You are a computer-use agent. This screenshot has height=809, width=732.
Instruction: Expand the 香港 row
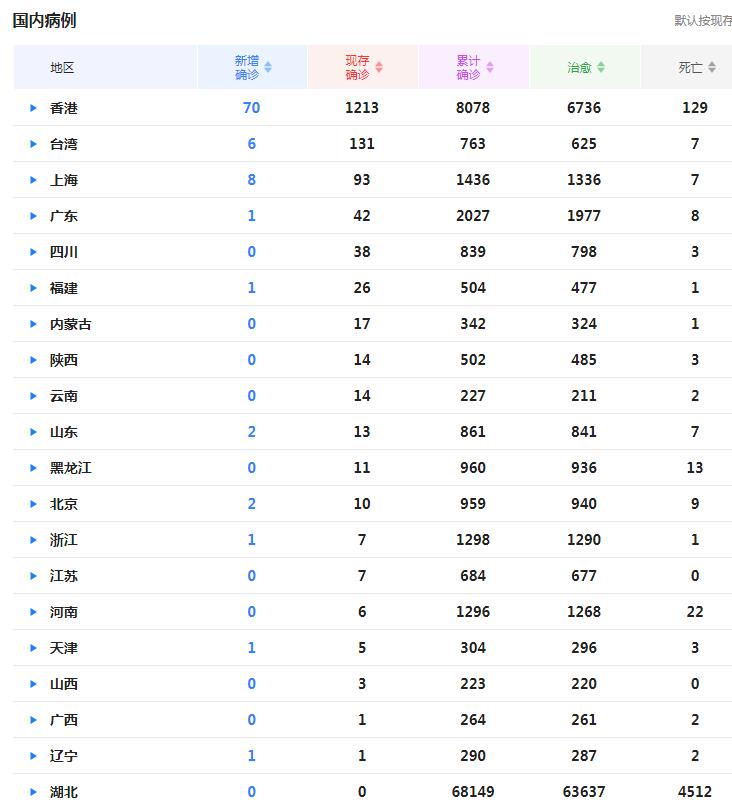click(x=33, y=108)
